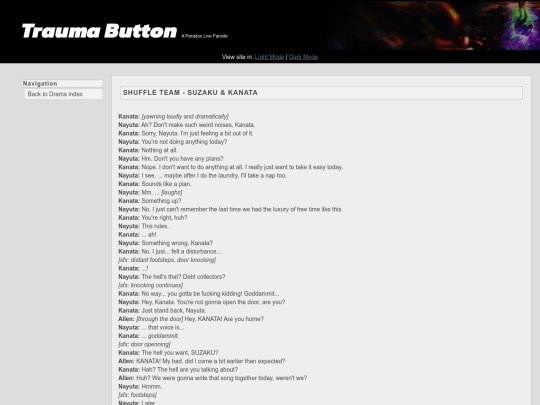Click line 'I'll take a nap too.'

264,175
